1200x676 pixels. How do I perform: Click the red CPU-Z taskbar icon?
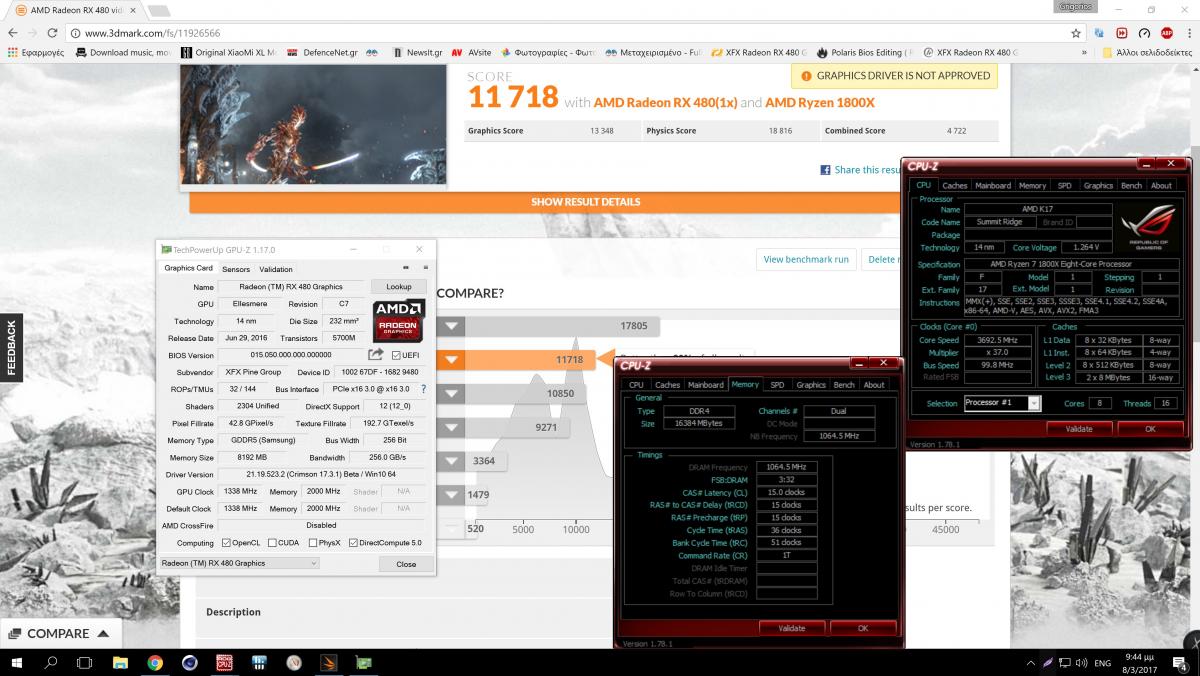click(225, 662)
